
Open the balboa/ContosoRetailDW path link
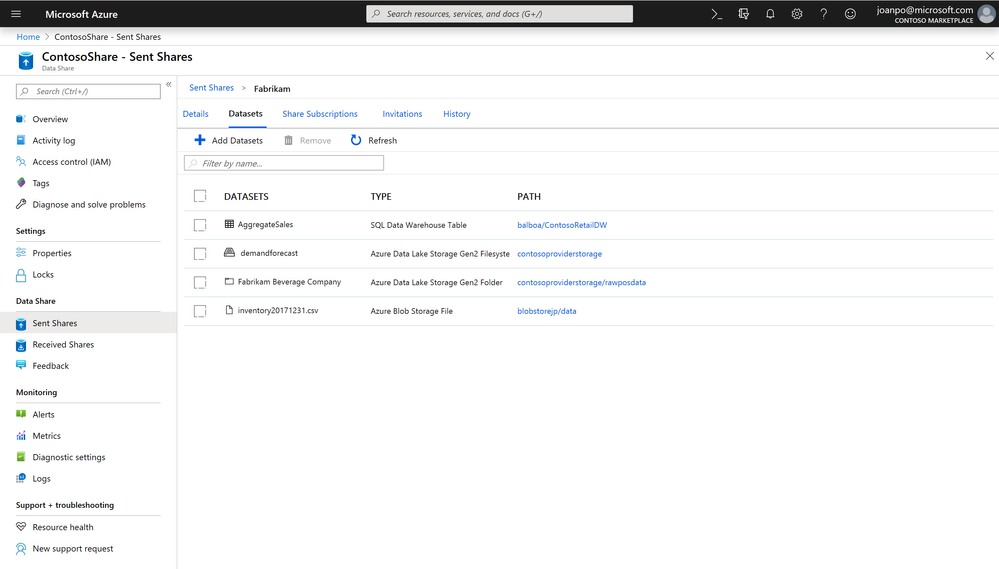point(562,225)
